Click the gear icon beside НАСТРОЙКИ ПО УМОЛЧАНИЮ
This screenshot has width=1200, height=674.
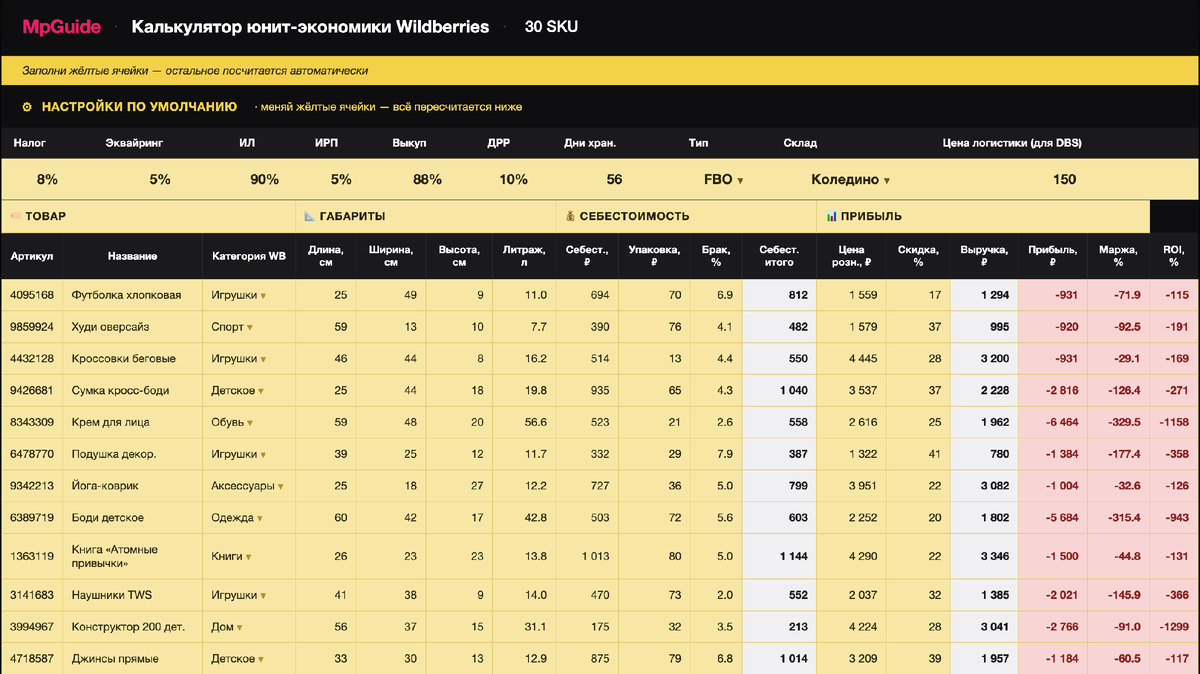[27, 107]
